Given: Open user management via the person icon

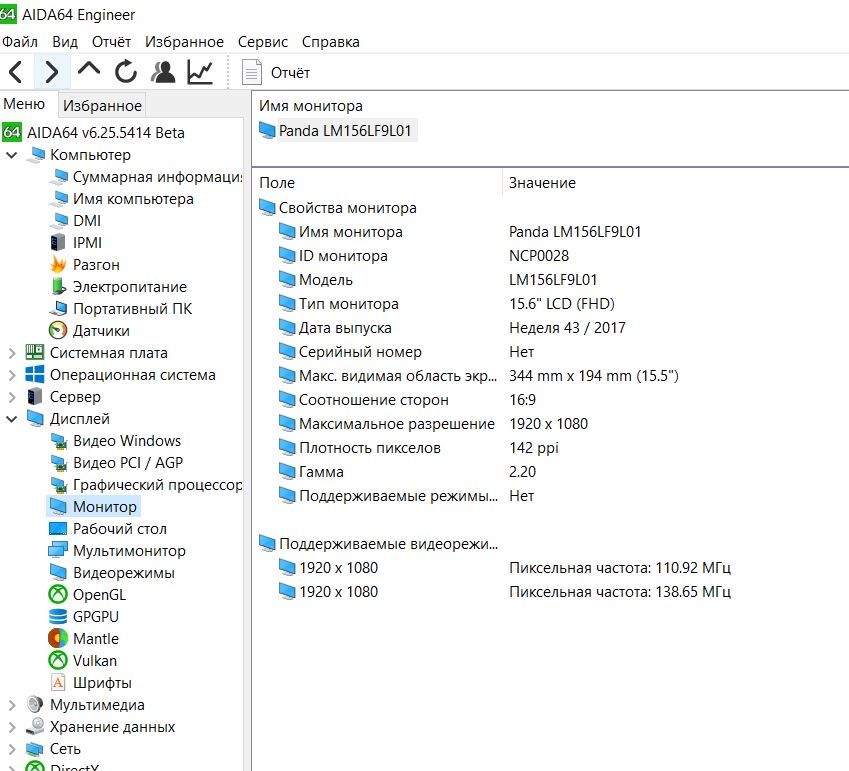Looking at the screenshot, I should 163,71.
